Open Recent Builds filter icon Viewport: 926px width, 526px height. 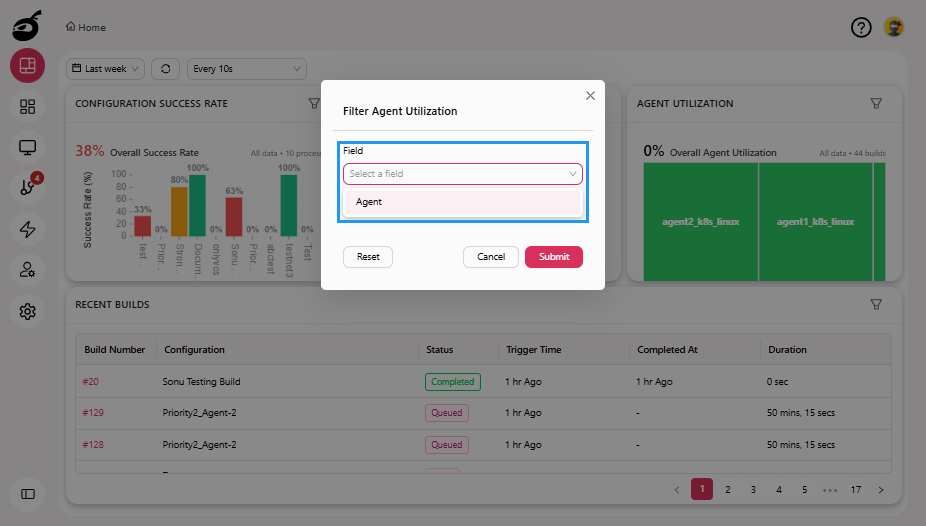[x=876, y=305]
